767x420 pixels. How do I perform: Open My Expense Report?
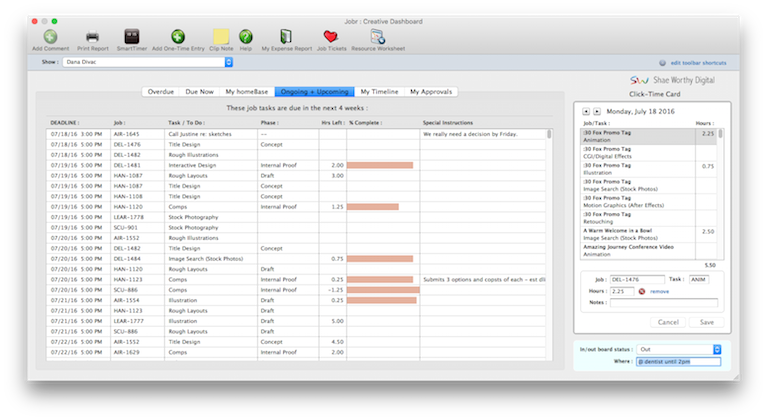[286, 36]
